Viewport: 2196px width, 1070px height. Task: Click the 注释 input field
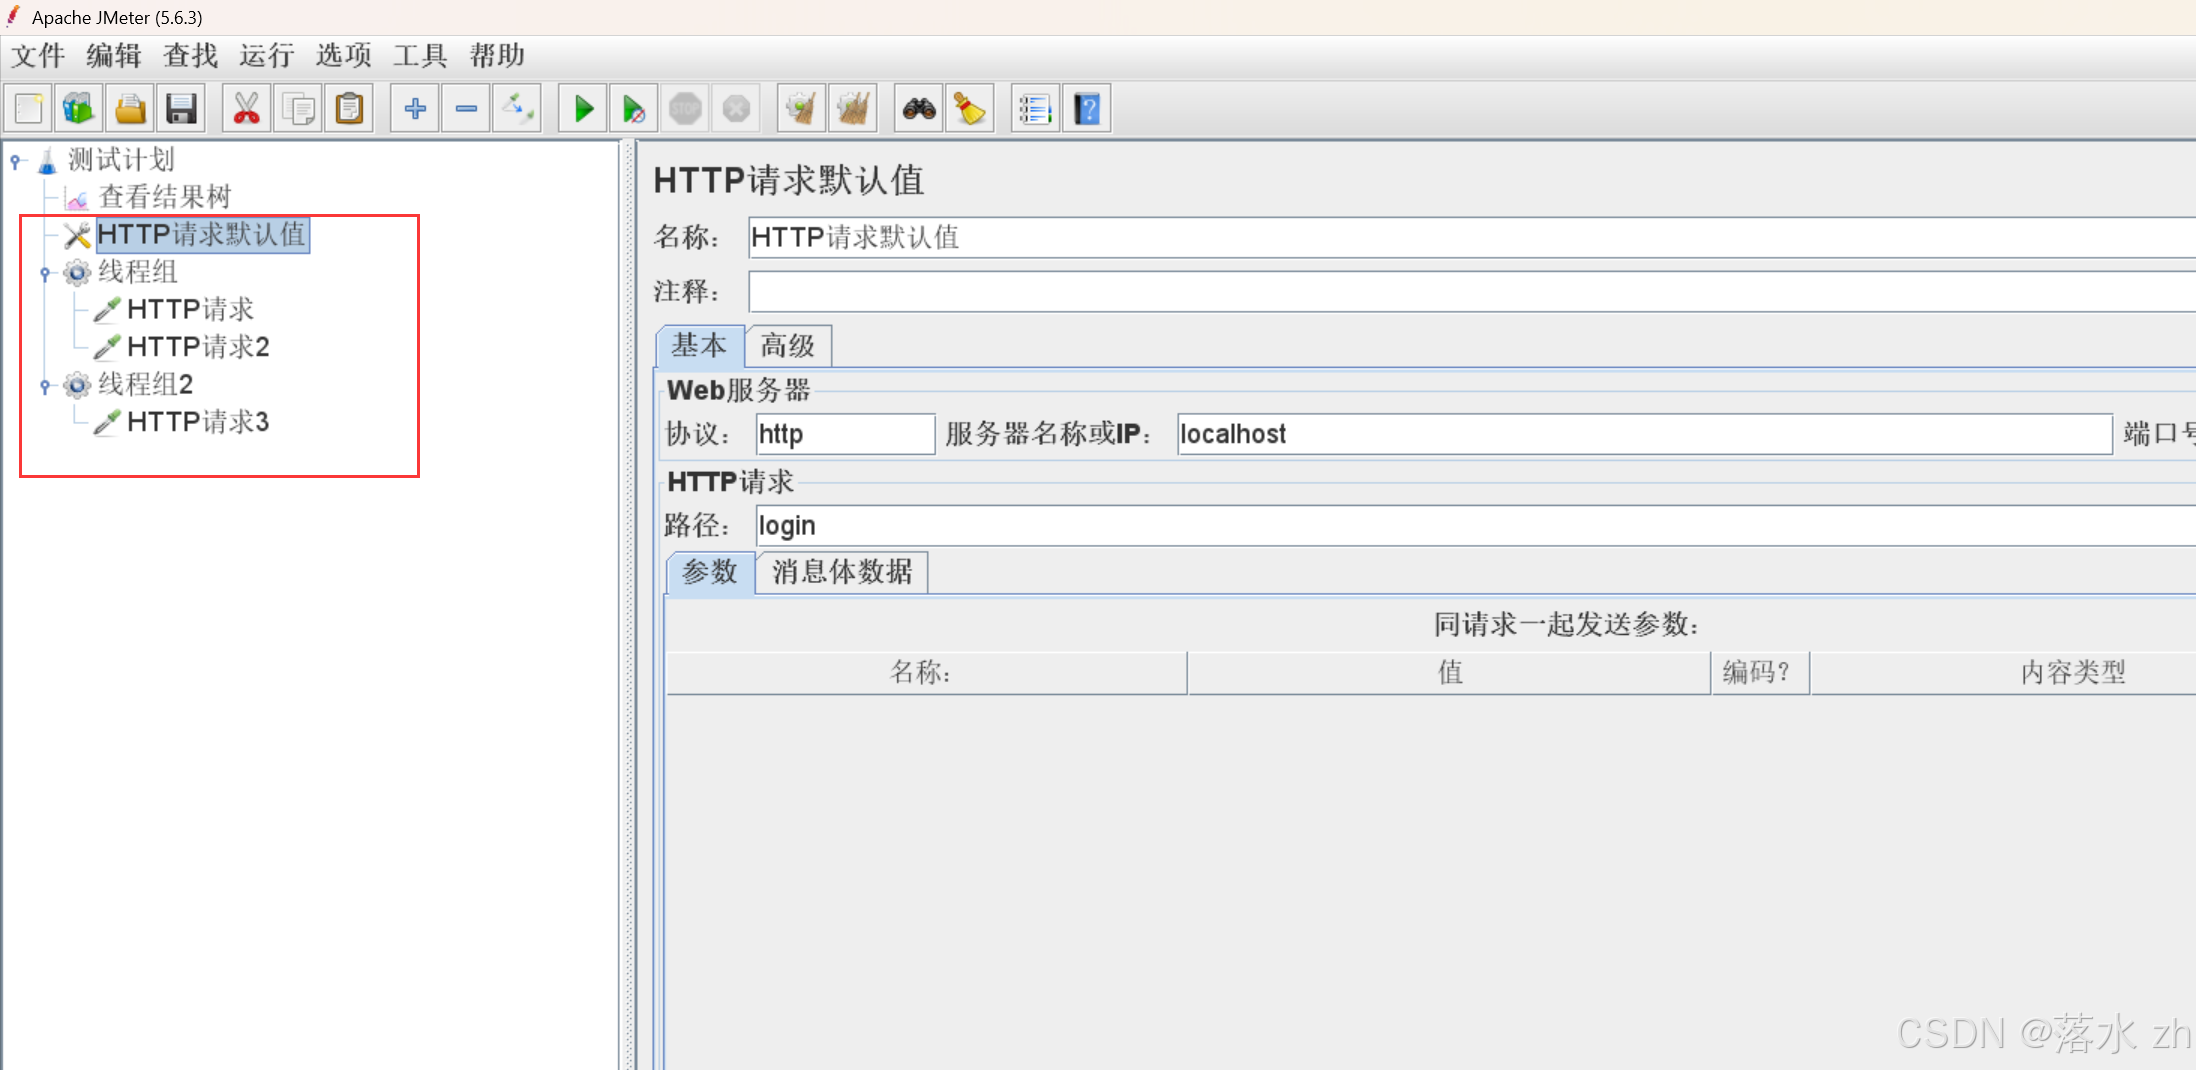tap(1472, 292)
